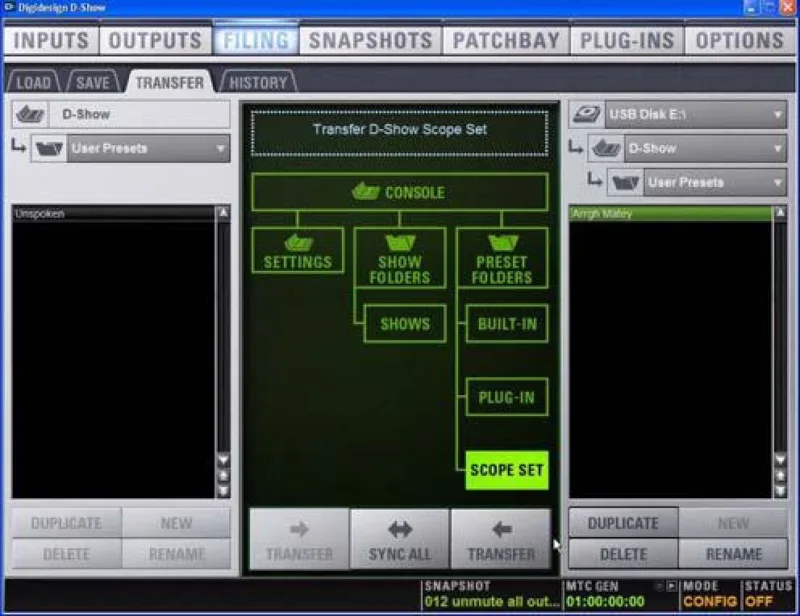Expand the right User Presets dropdown
This screenshot has width=800, height=616.
715,182
